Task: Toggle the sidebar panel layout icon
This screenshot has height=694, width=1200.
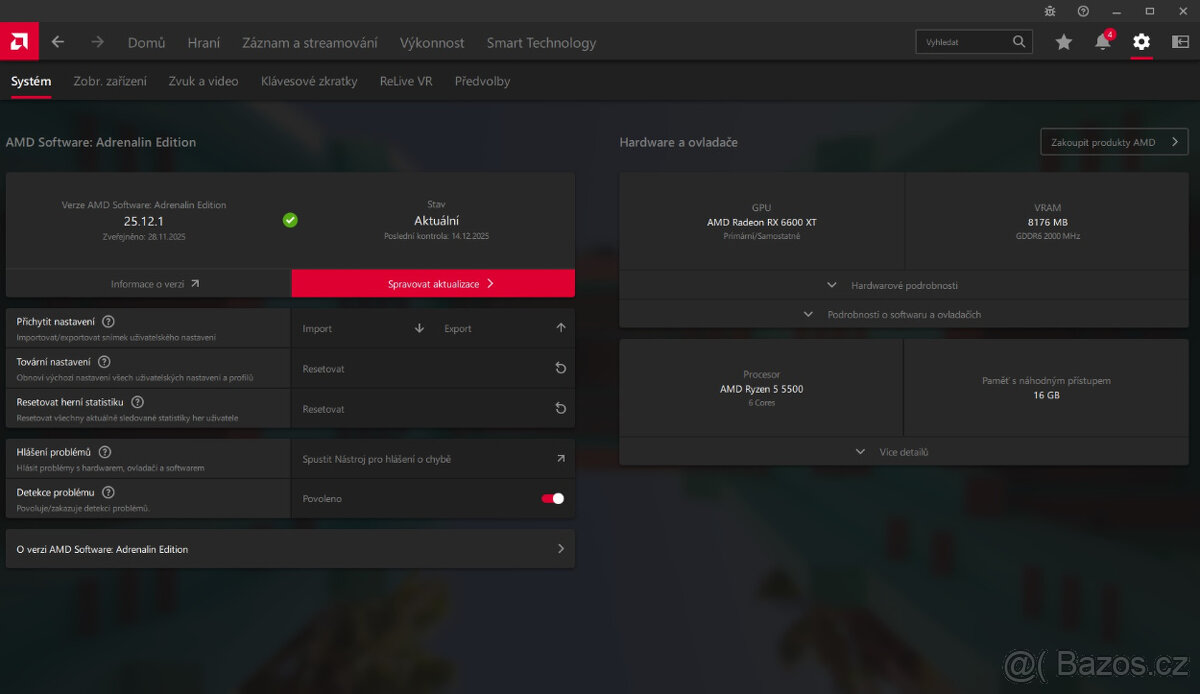Action: (1180, 42)
